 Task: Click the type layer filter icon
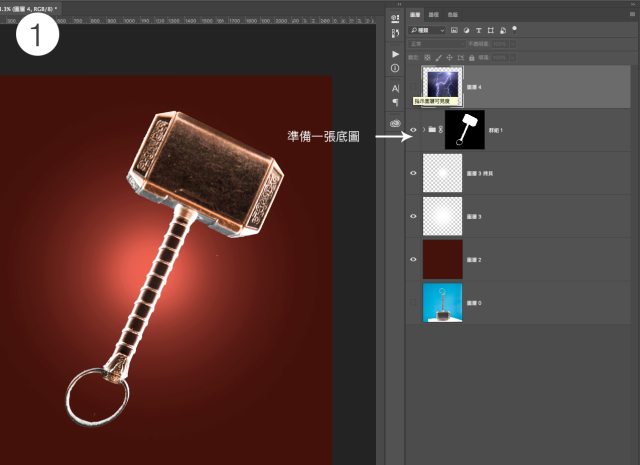tap(478, 31)
